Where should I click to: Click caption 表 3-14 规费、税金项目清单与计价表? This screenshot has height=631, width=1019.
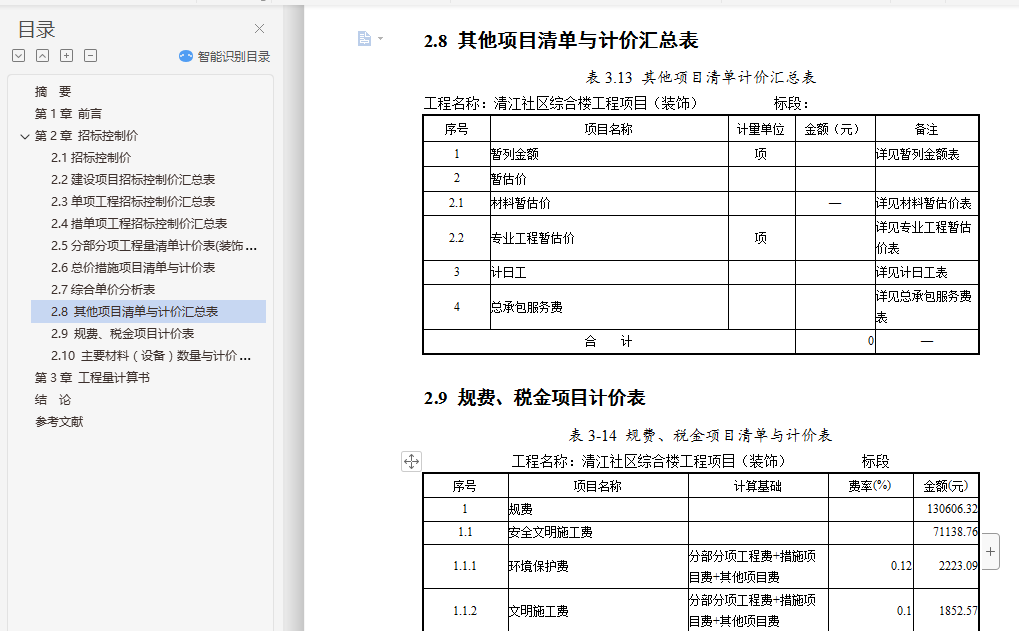coord(701,435)
